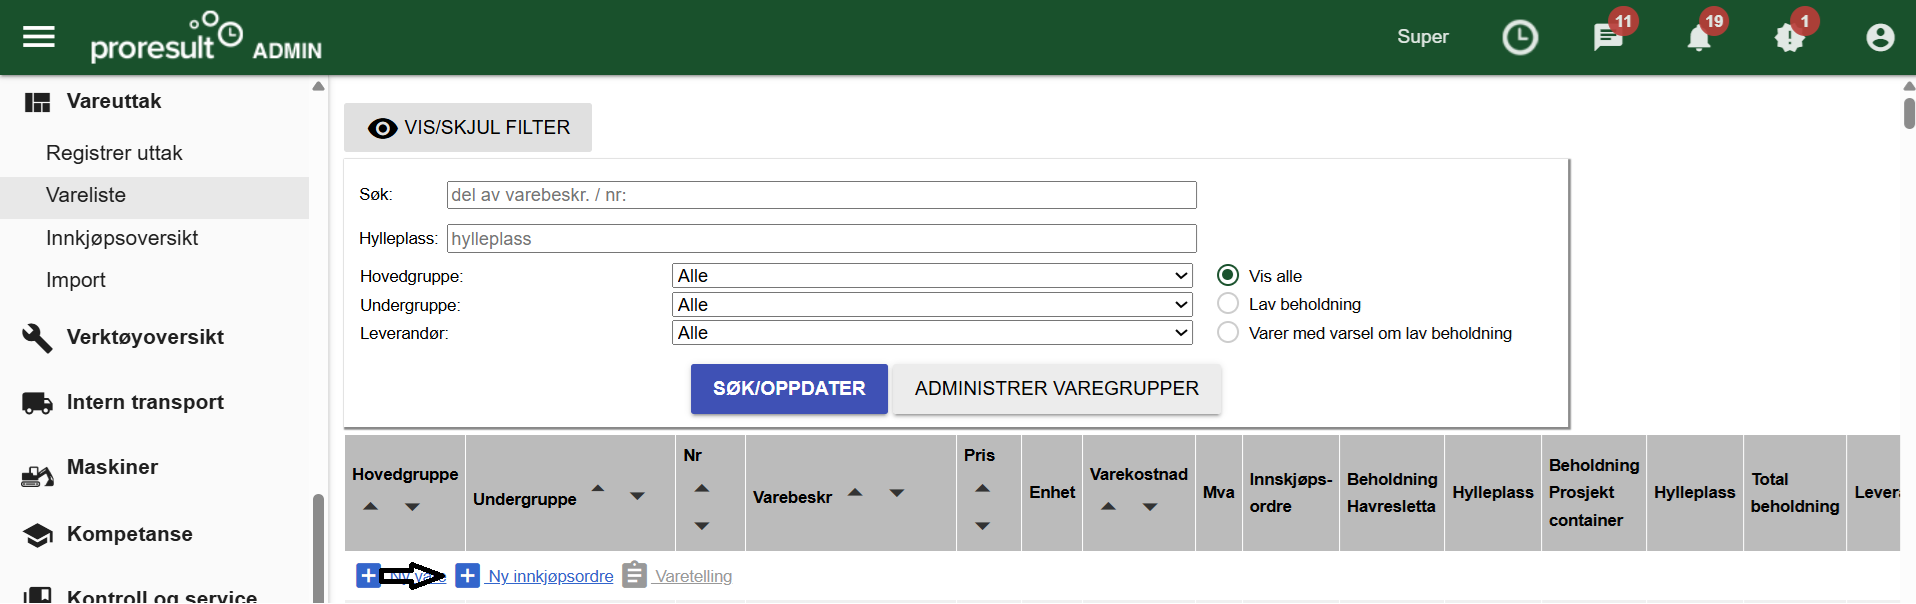Select Varer med varsel om lav beholdning
1916x604 pixels.
pyautogui.click(x=1228, y=332)
